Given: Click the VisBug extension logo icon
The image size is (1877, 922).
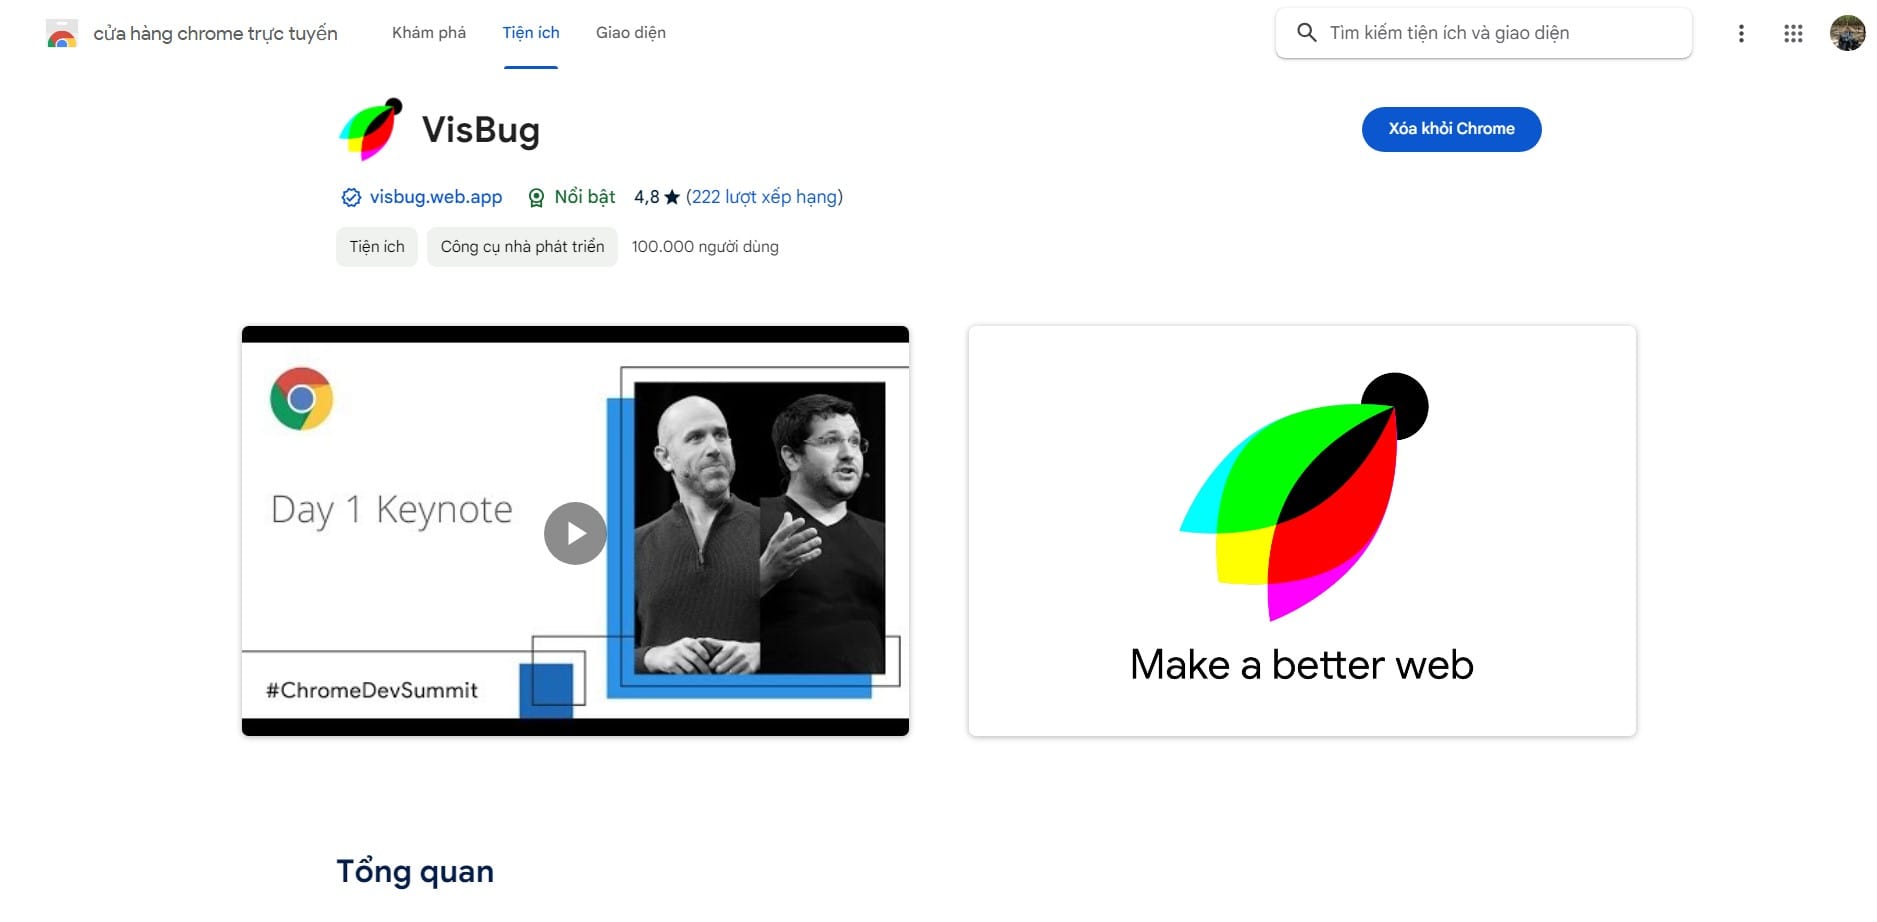Looking at the screenshot, I should [371, 129].
